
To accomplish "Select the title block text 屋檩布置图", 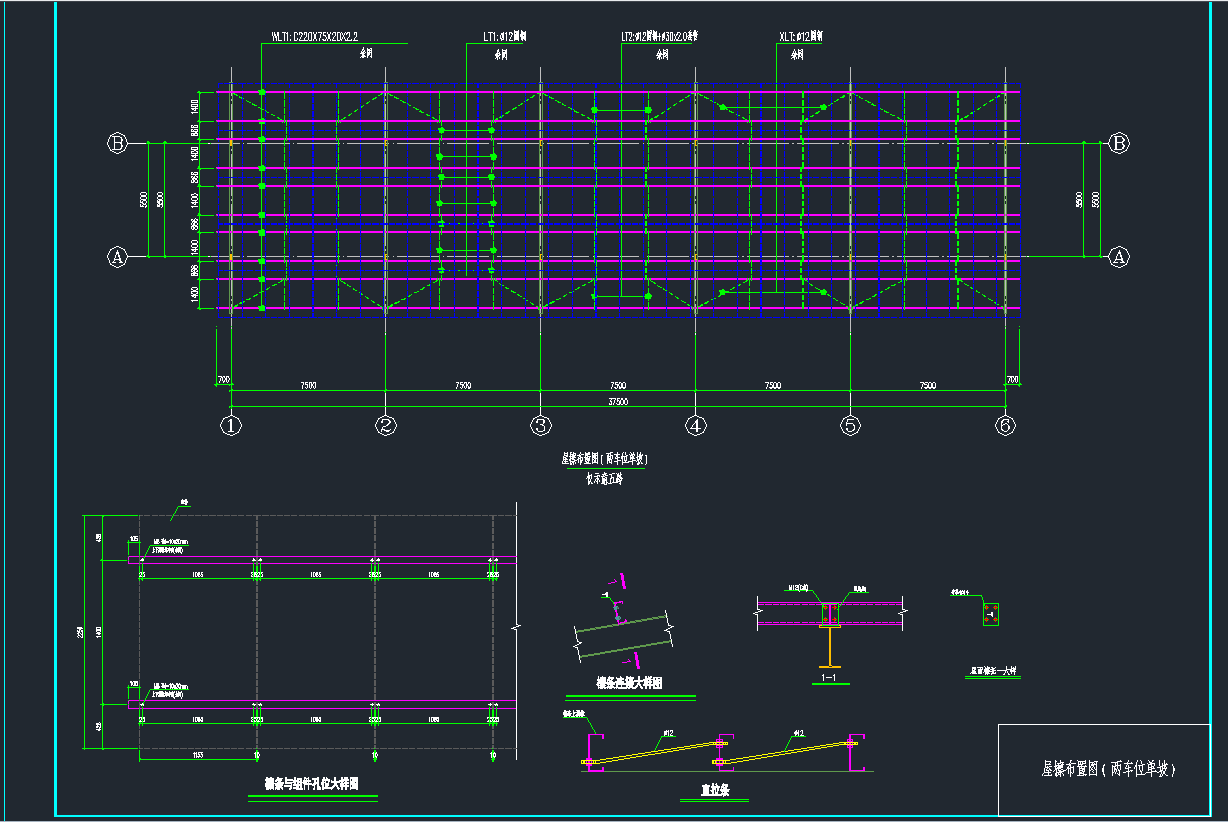I will 1108,769.
